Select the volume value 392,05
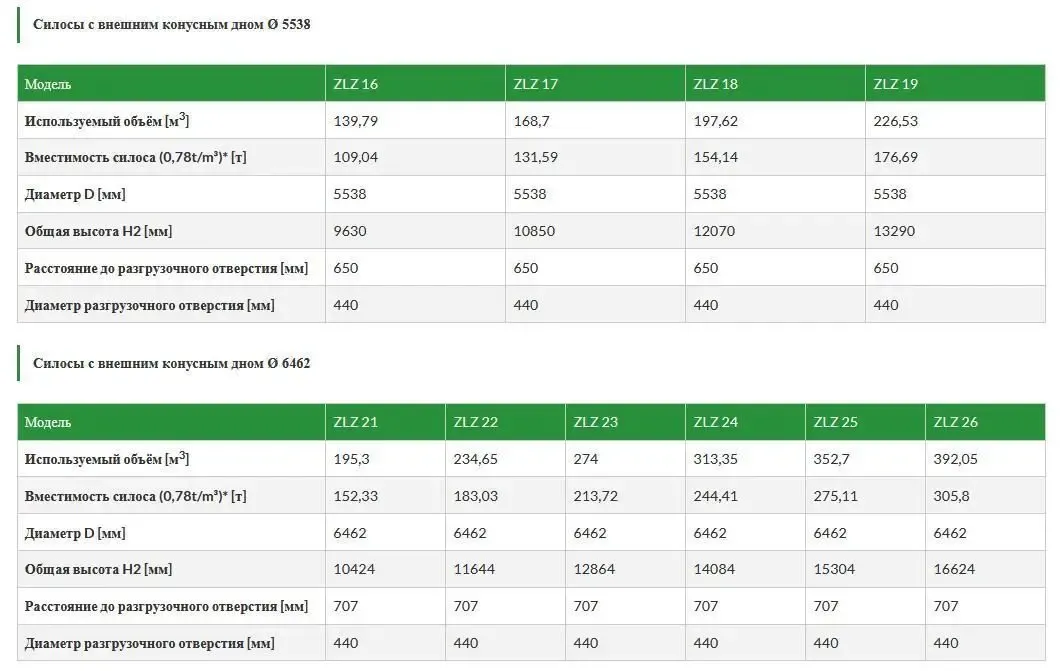 (x=956, y=459)
